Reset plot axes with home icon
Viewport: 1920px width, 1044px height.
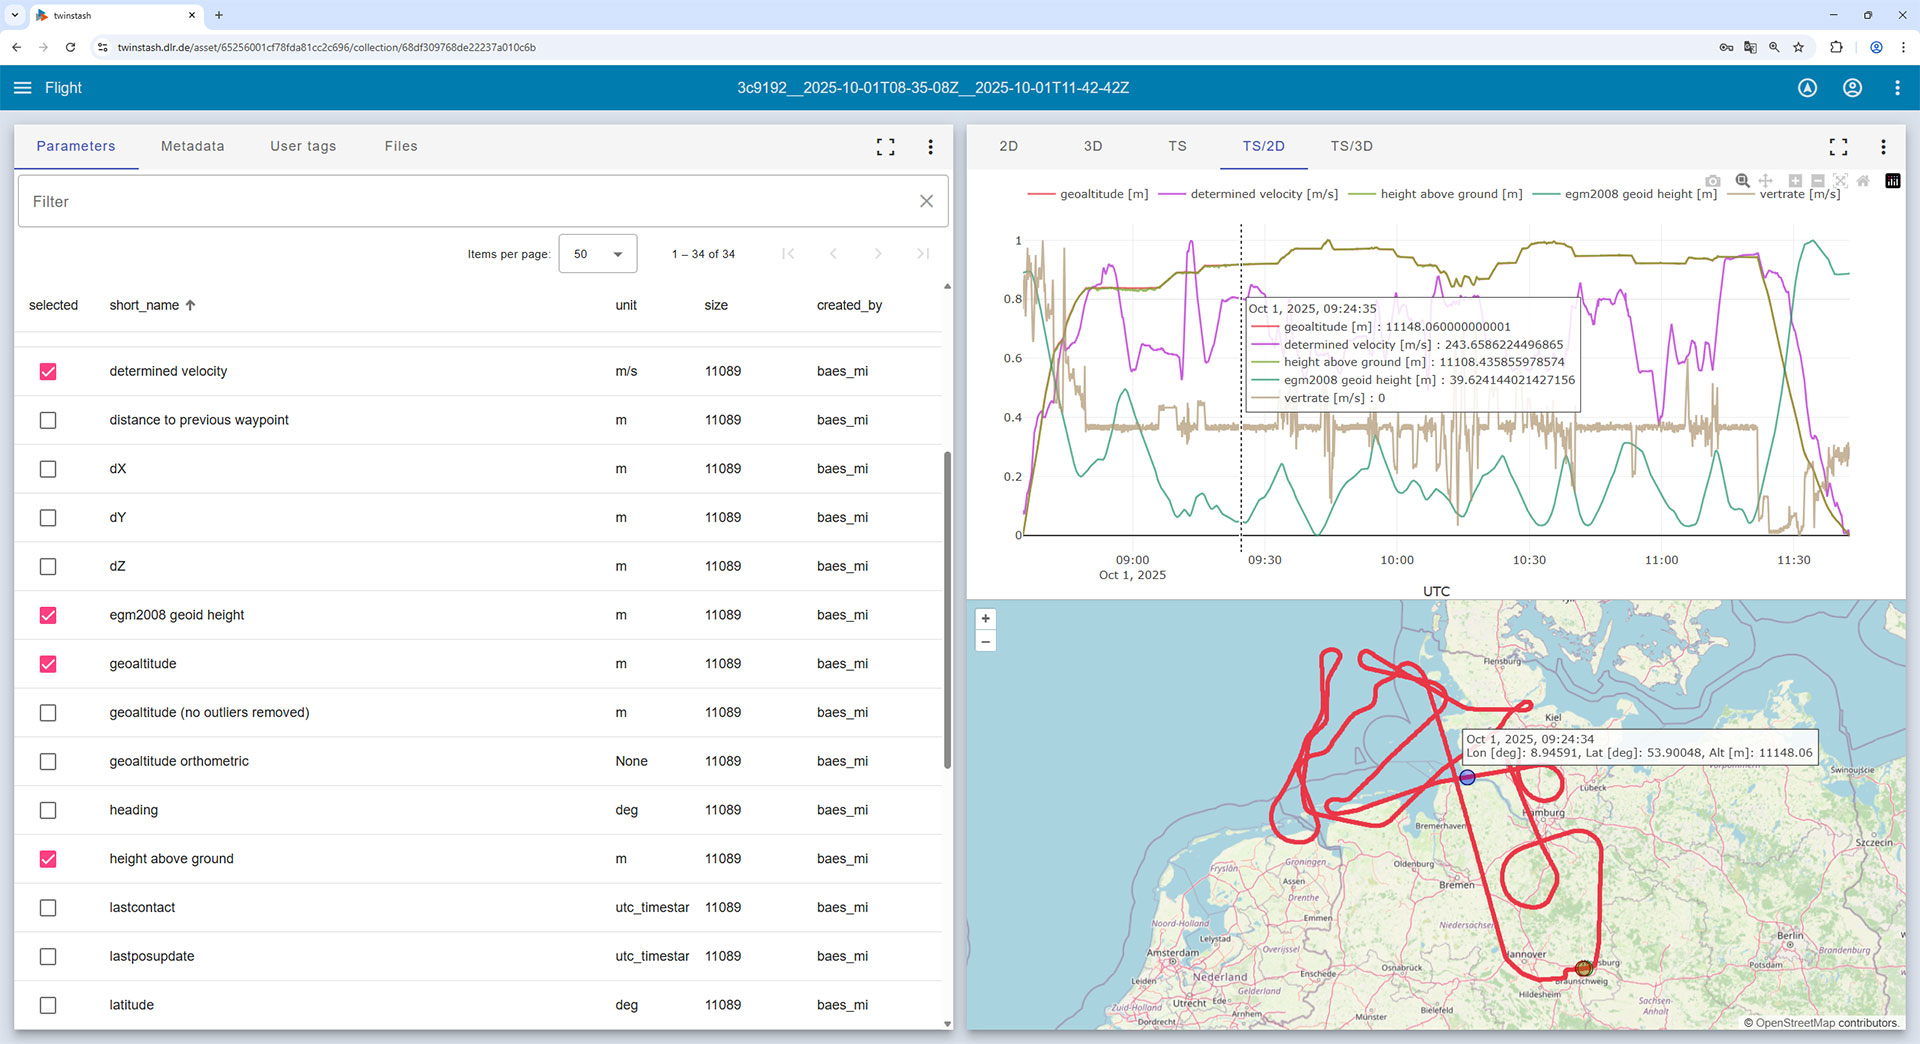pyautogui.click(x=1863, y=181)
